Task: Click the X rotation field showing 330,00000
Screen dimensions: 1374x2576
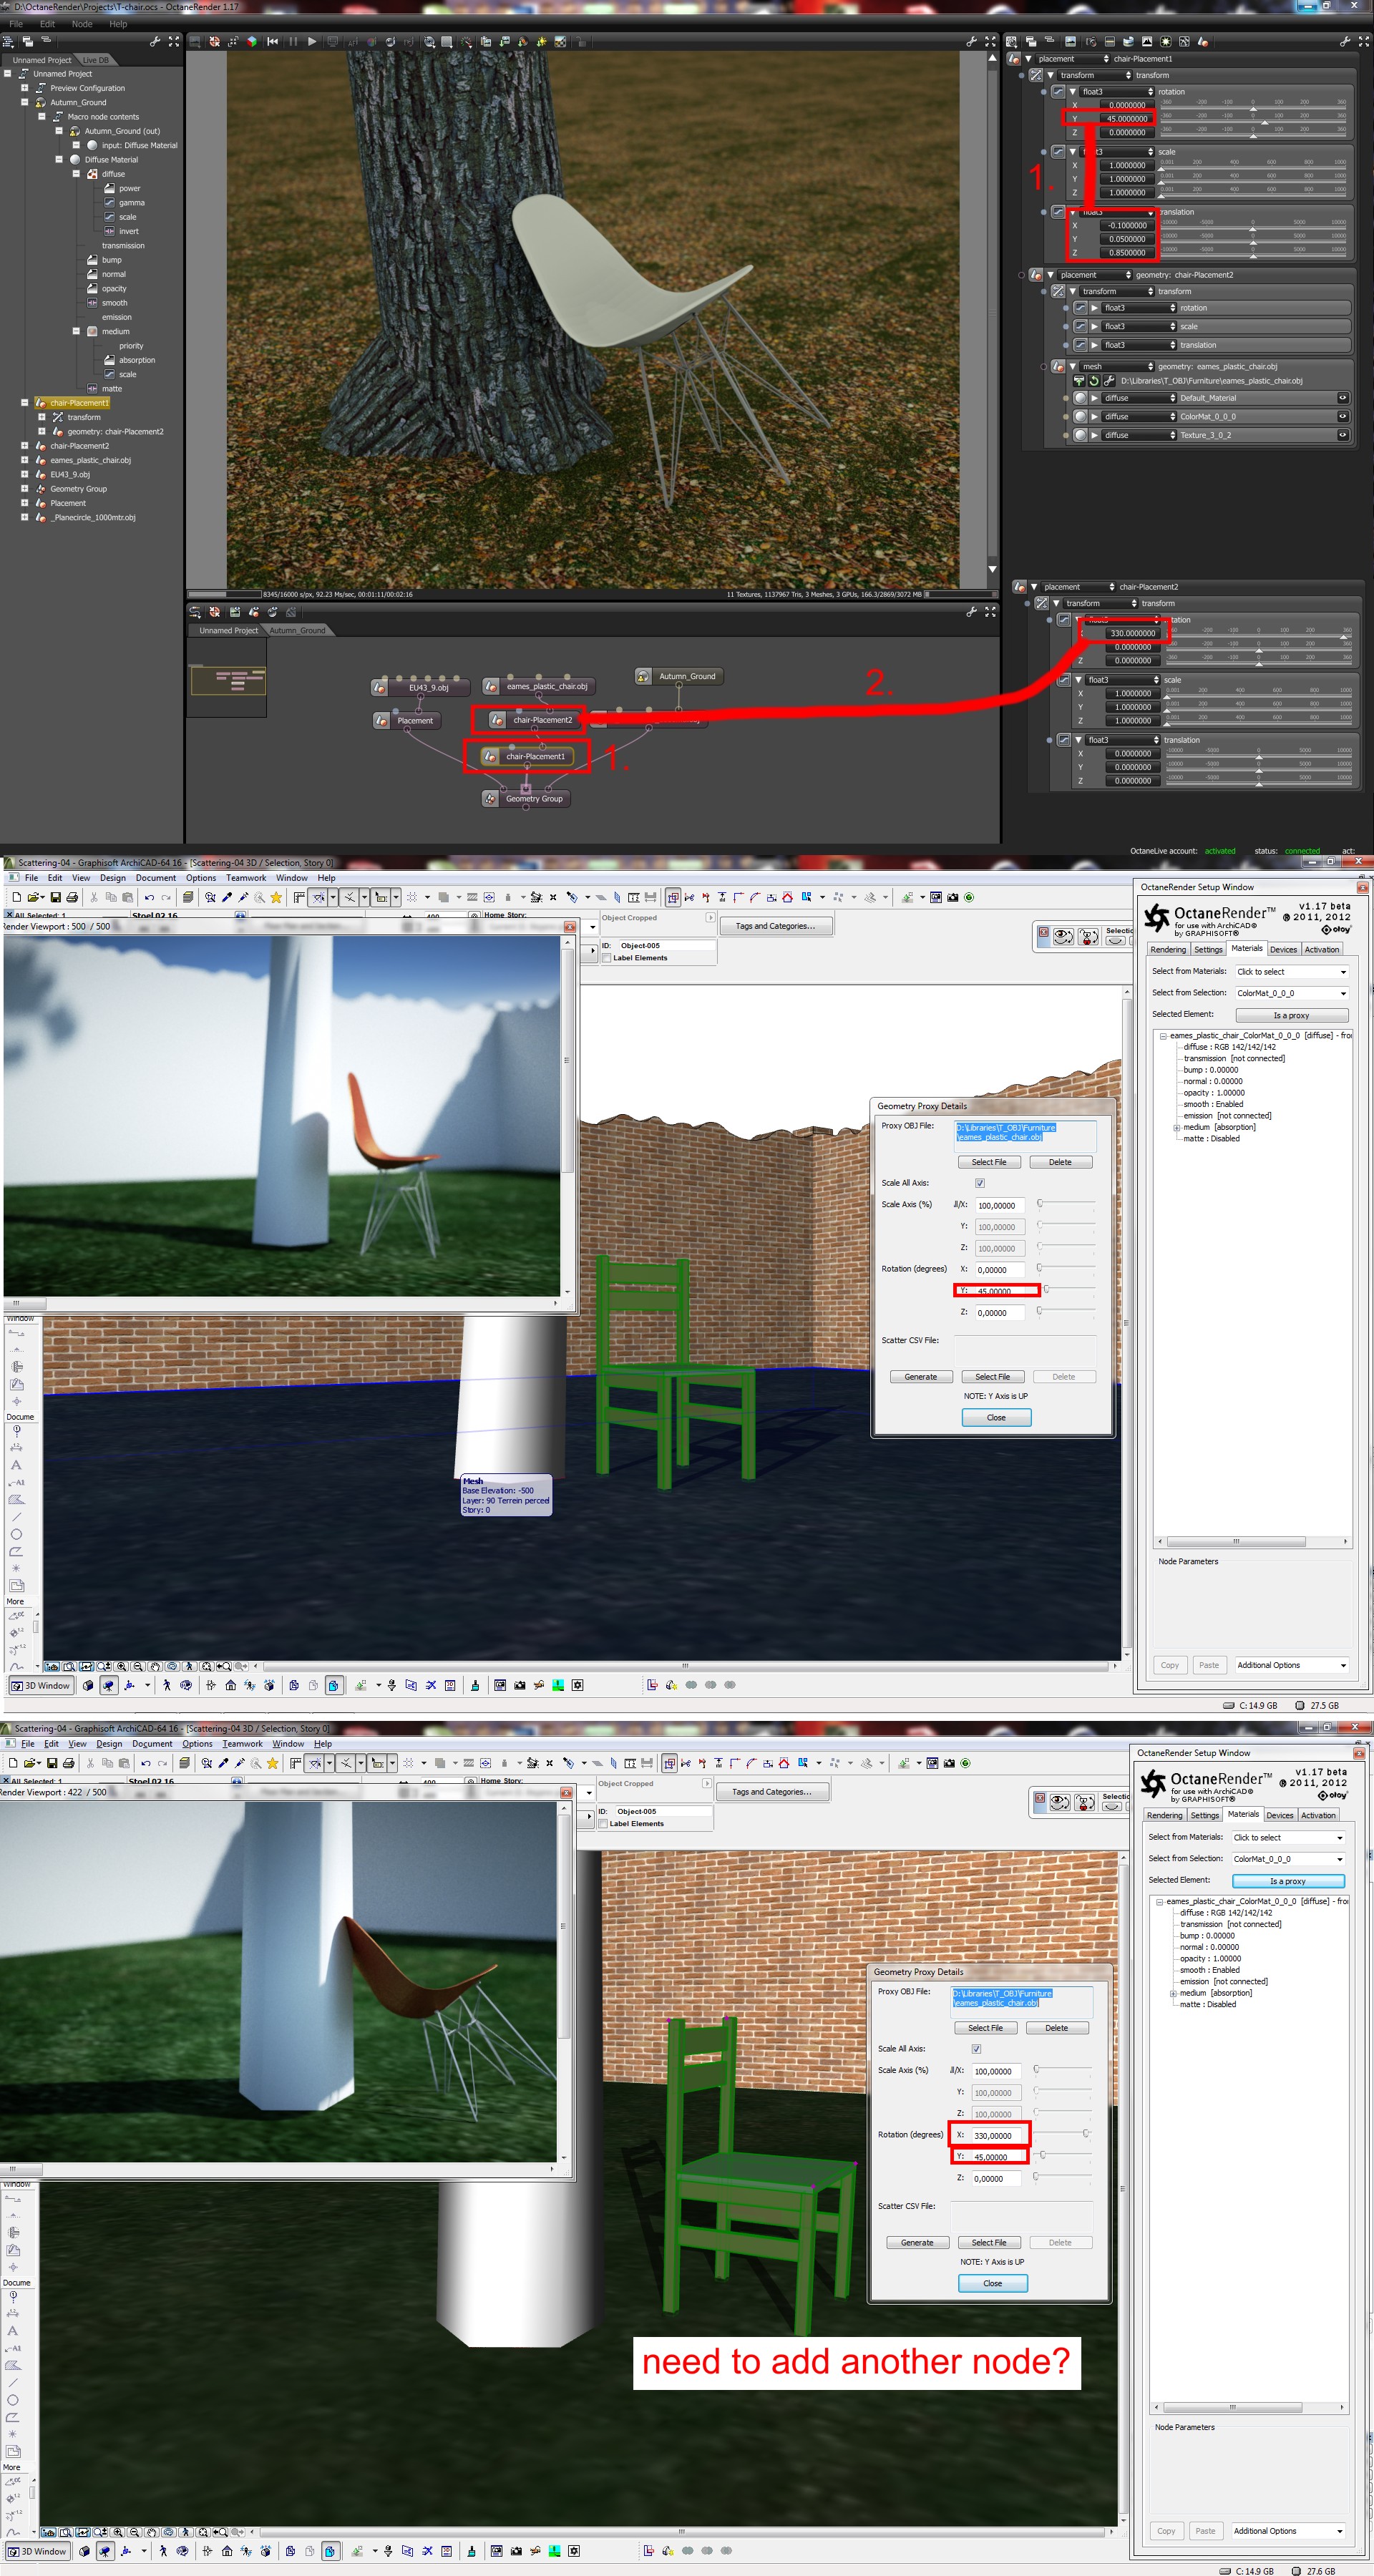Action: pos(996,2135)
